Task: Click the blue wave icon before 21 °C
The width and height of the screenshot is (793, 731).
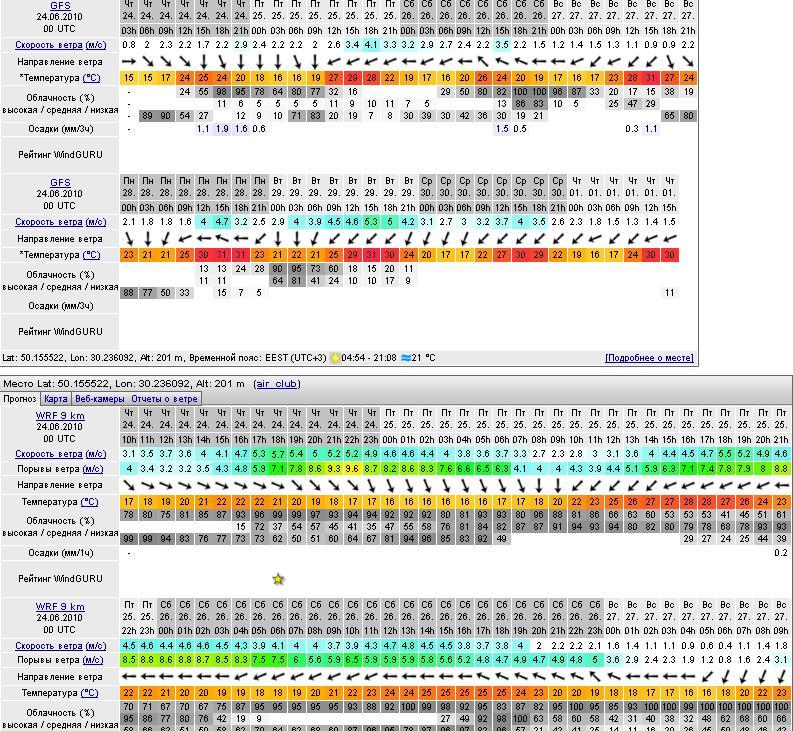Action: [404, 358]
